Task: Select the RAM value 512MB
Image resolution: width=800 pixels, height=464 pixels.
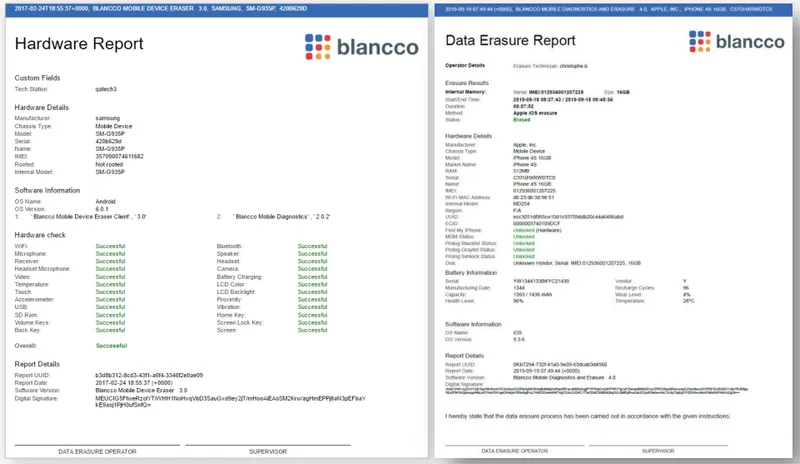Action: tap(521, 171)
